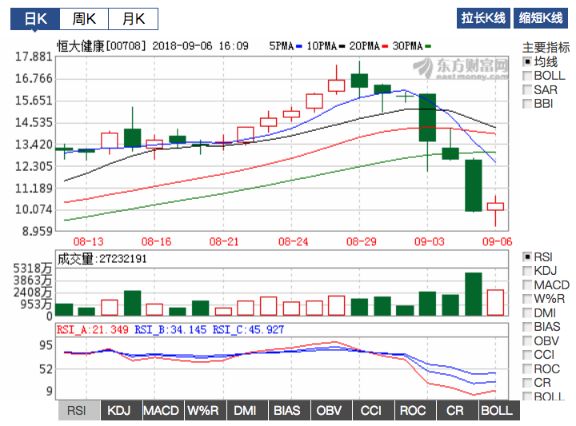This screenshot has width=576, height=426.
Task: Select the 均线 main indicator radio
Action: (x=527, y=62)
